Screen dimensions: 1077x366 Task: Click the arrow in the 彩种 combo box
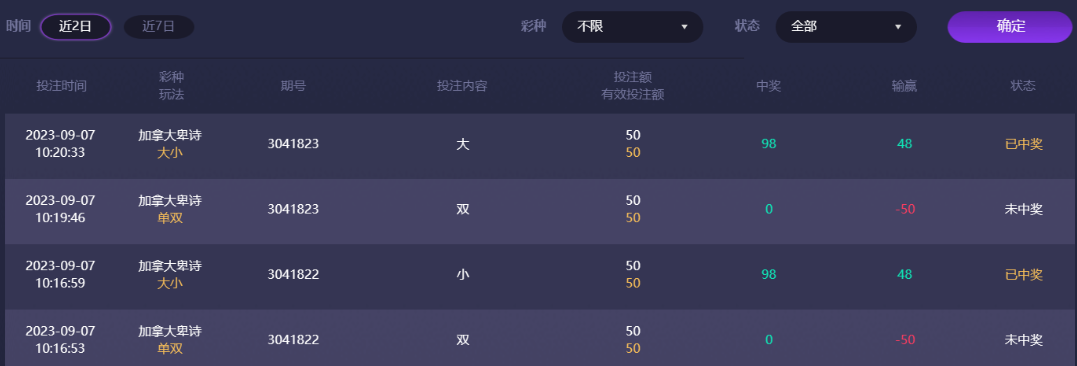point(684,27)
